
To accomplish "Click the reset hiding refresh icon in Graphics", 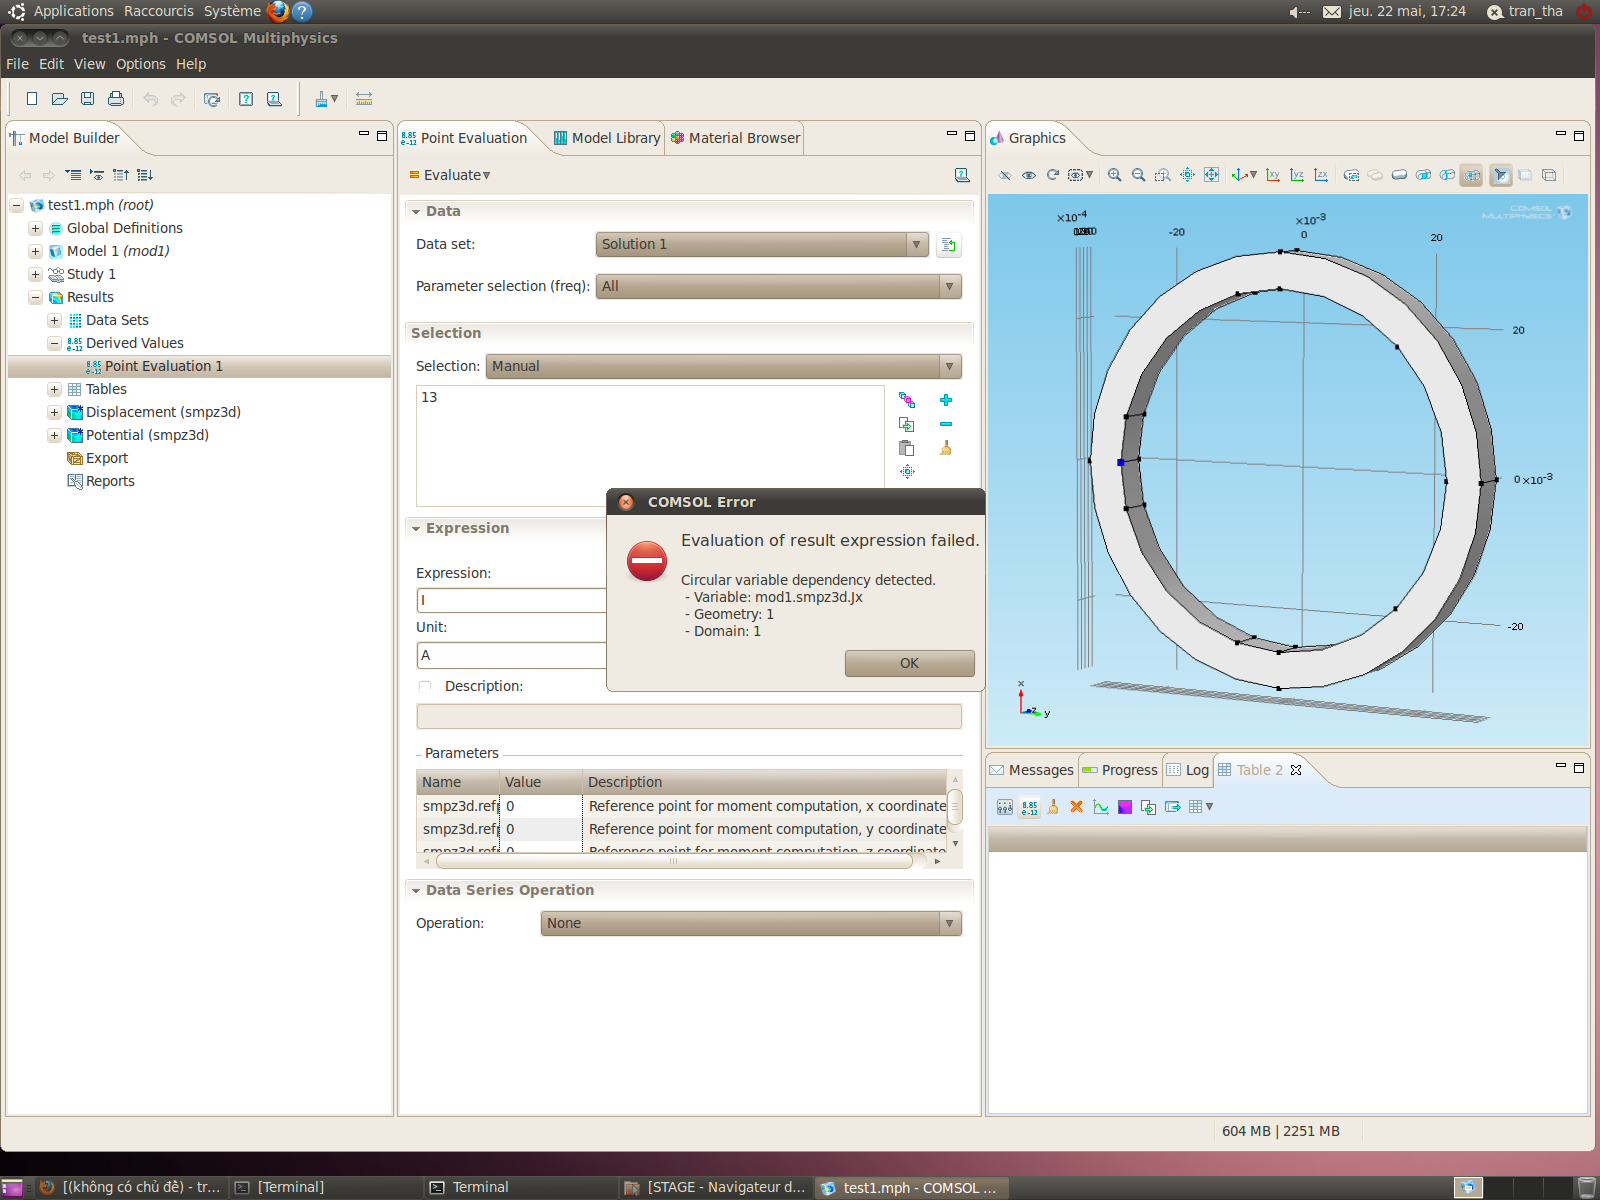I will 1053,175.
